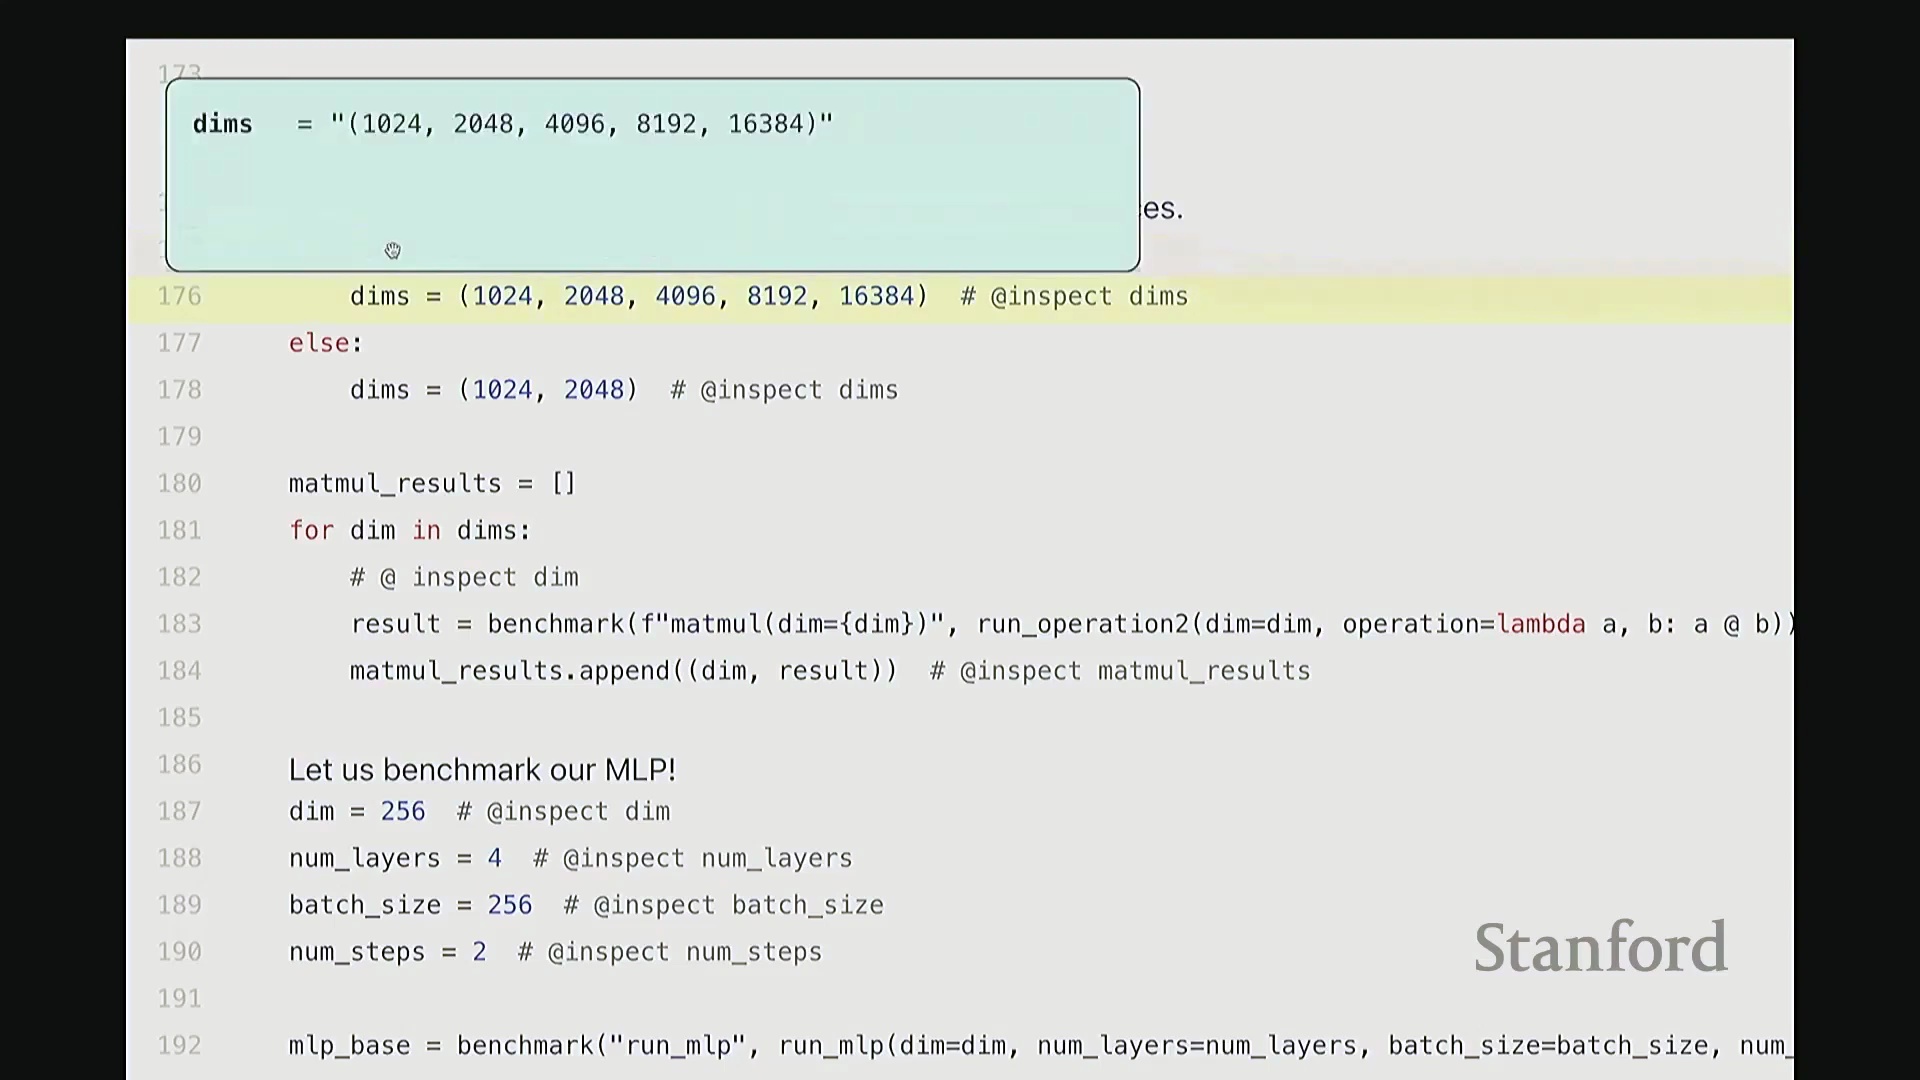Click the 'Let us benchmark our MLP!' text

[482, 770]
